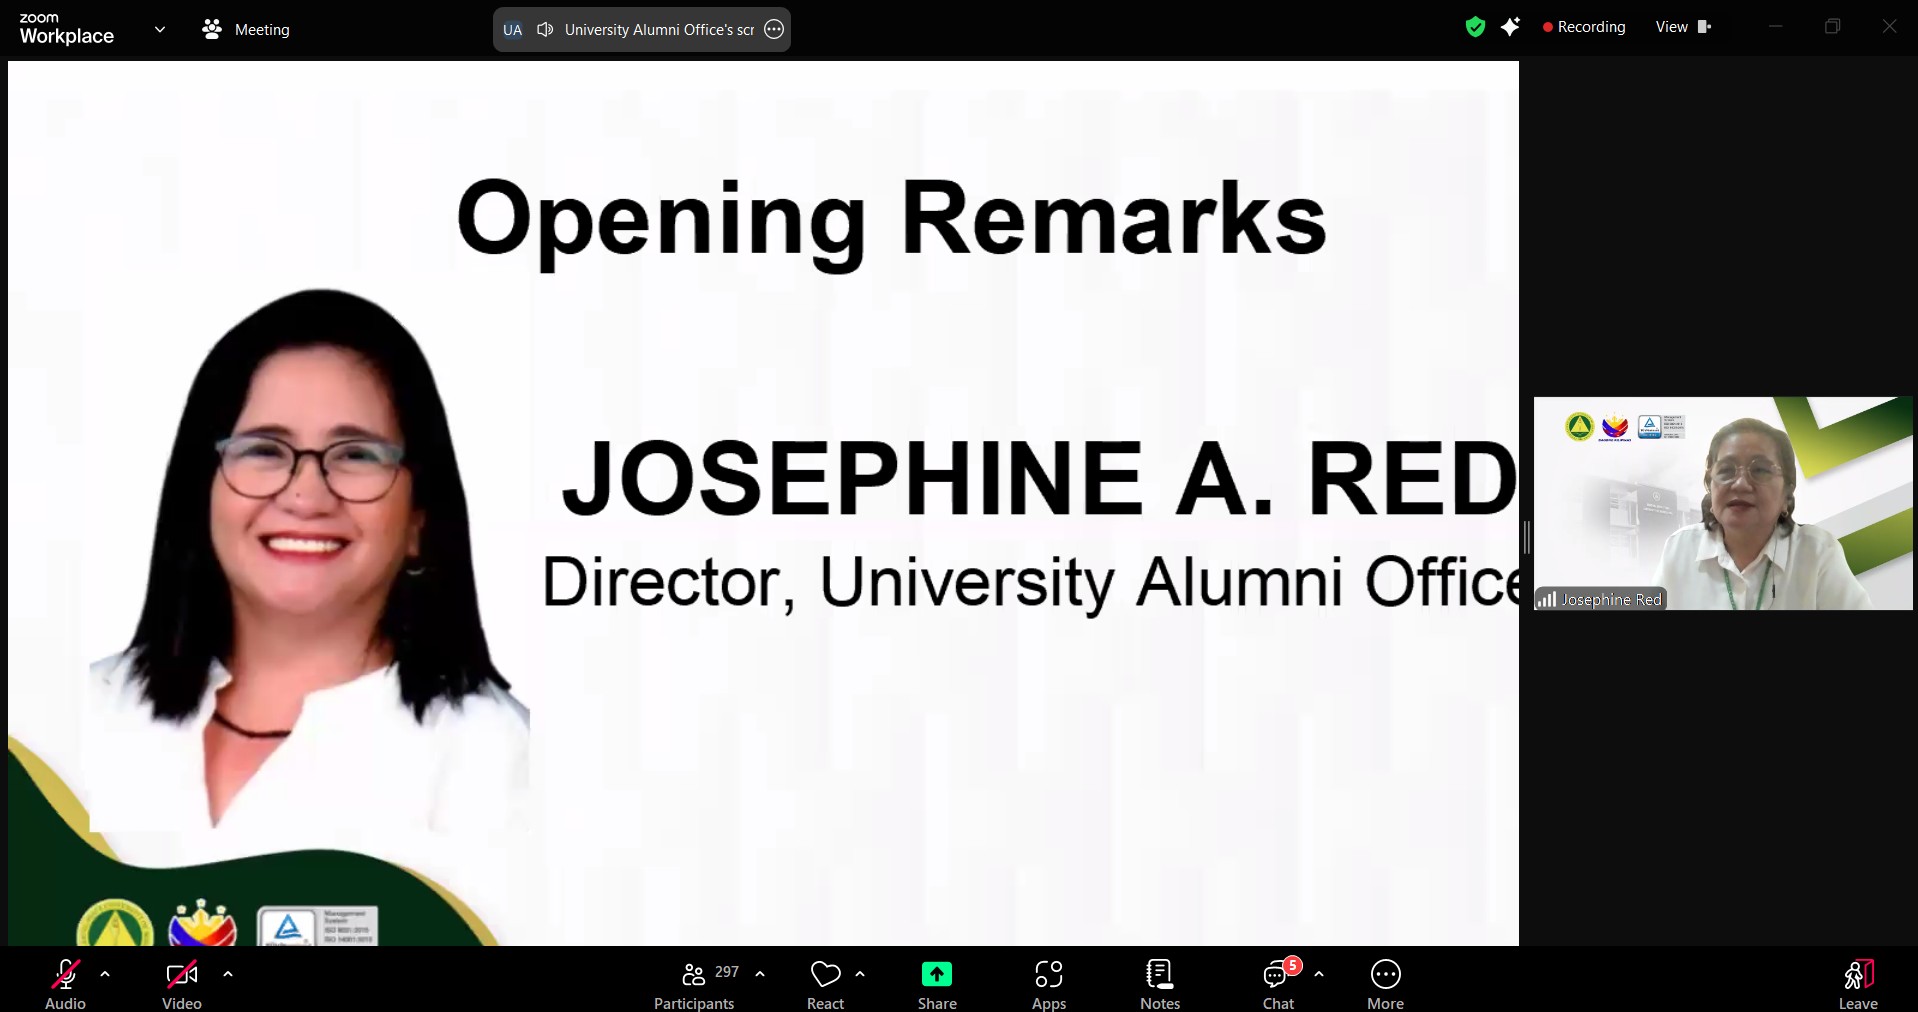This screenshot has height=1012, width=1918.
Task: Leave the meeting
Action: [1857, 985]
